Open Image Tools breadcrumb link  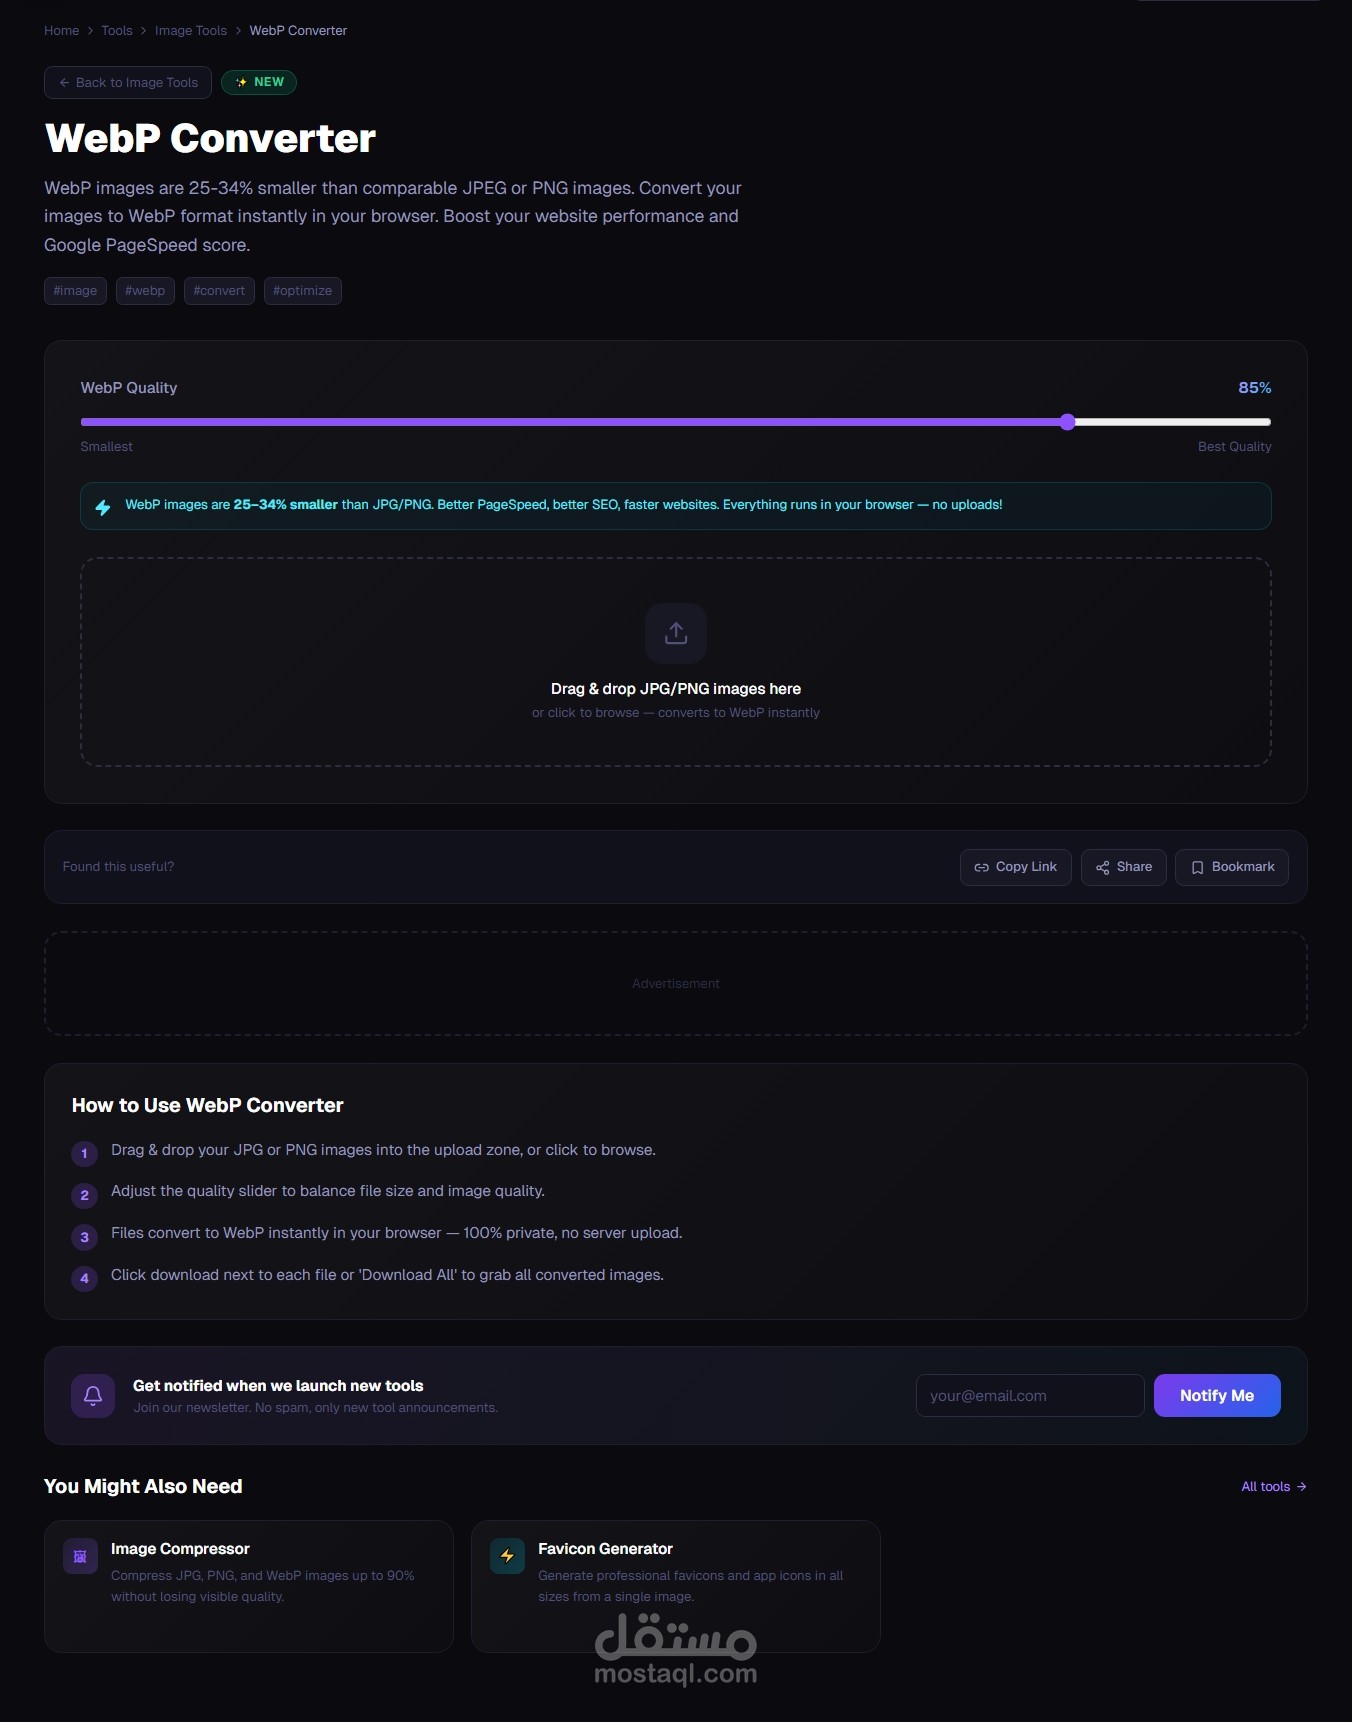191,31
